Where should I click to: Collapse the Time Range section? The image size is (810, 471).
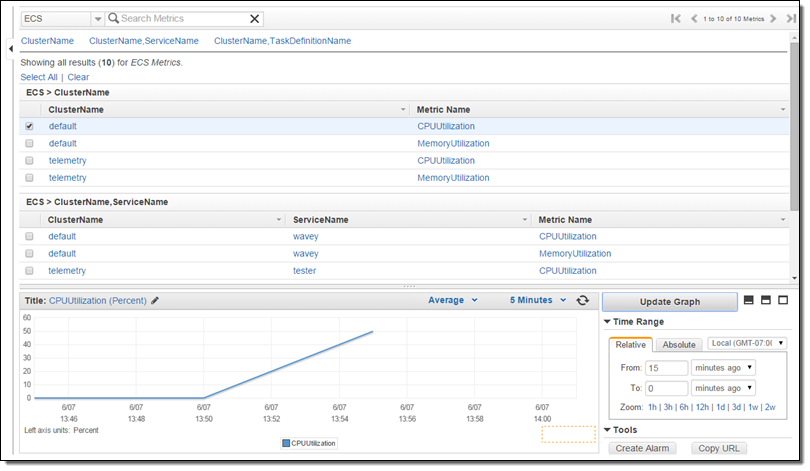point(607,322)
